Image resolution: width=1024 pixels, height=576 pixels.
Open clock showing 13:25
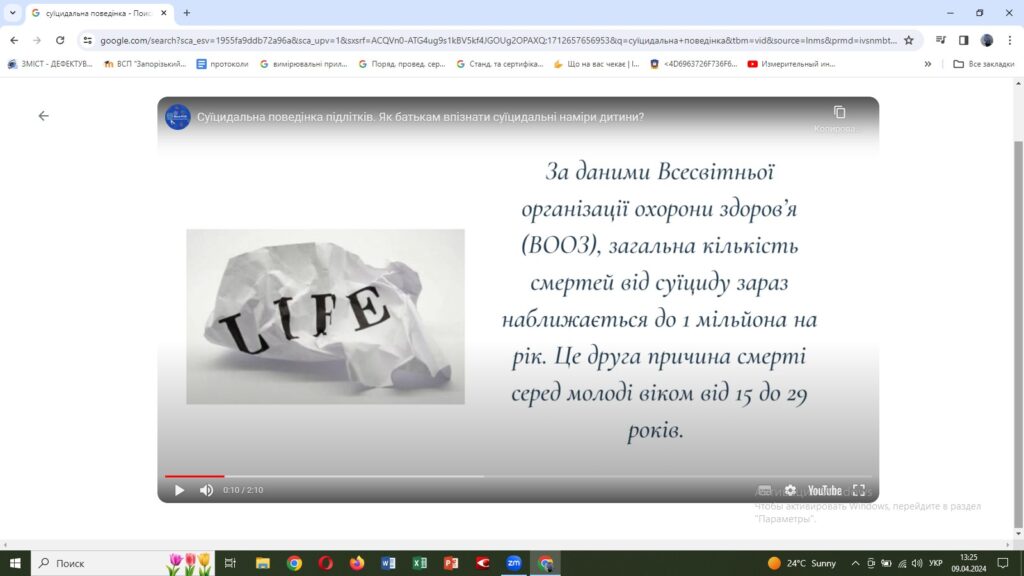[968, 563]
